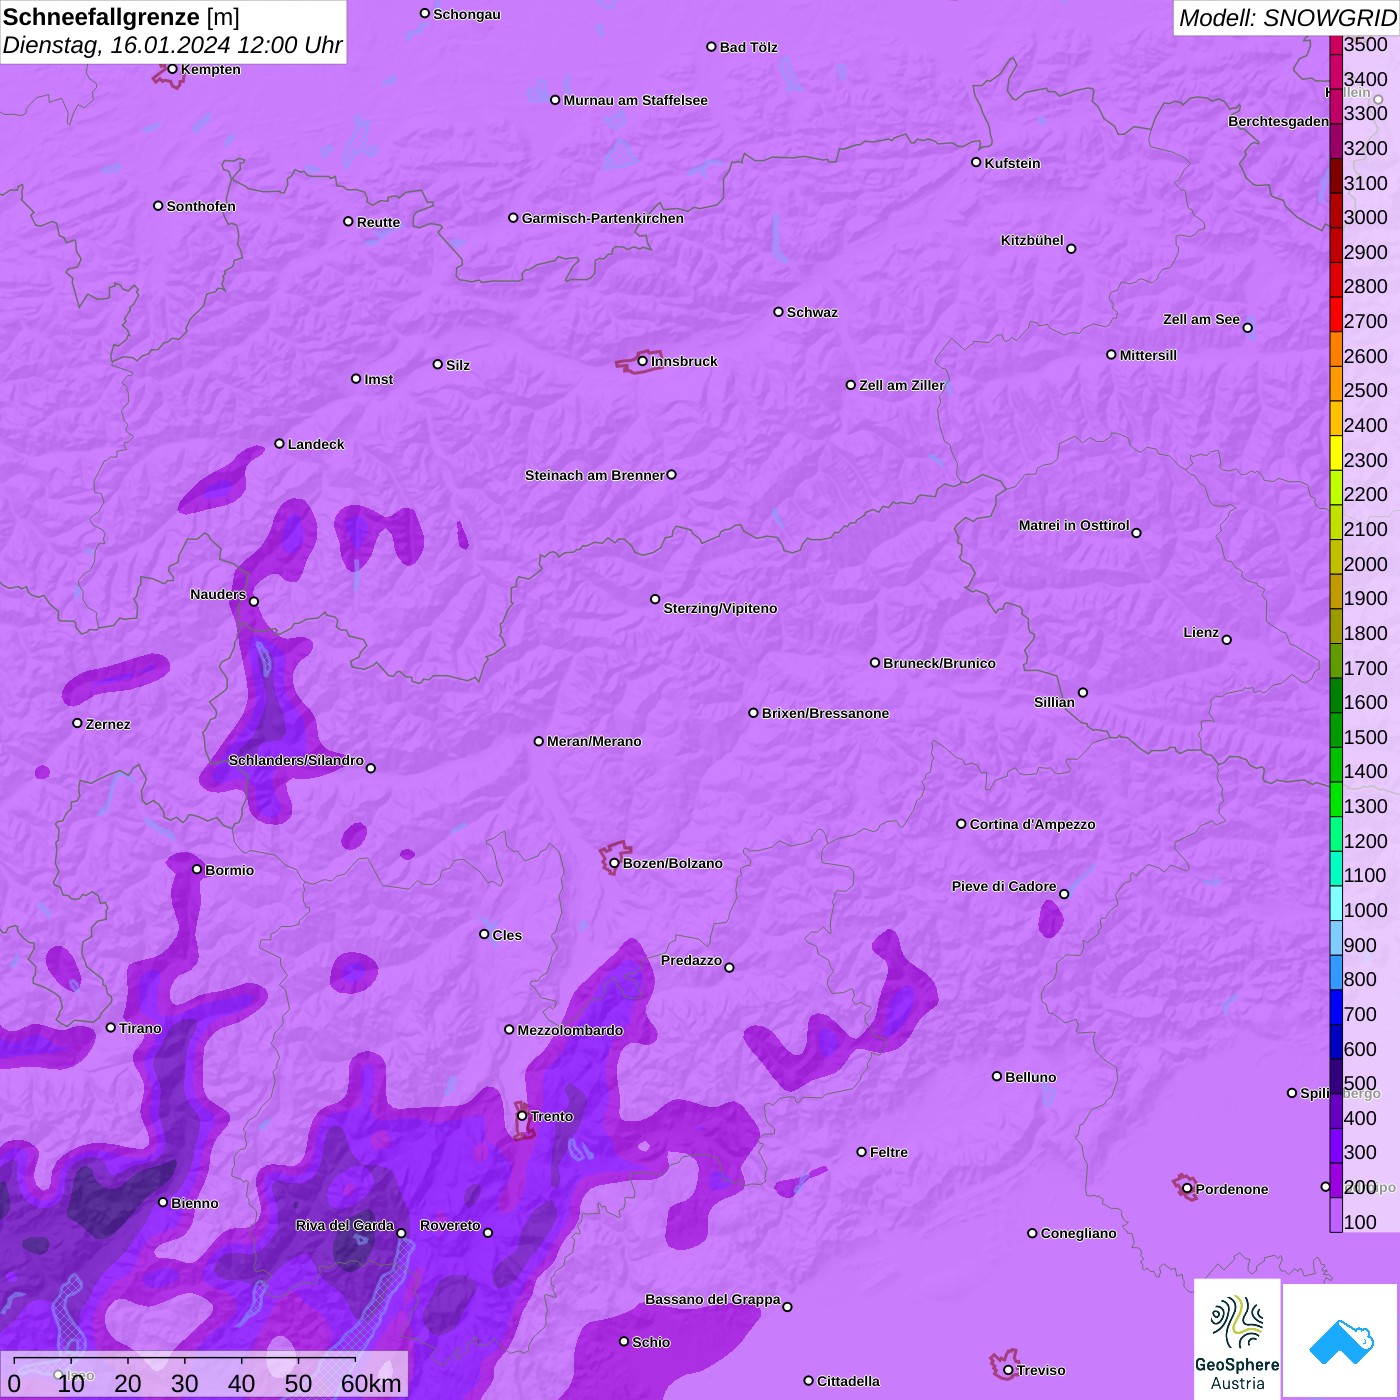Click the Schio city marker circle
The width and height of the screenshot is (1400, 1400).
(624, 1341)
